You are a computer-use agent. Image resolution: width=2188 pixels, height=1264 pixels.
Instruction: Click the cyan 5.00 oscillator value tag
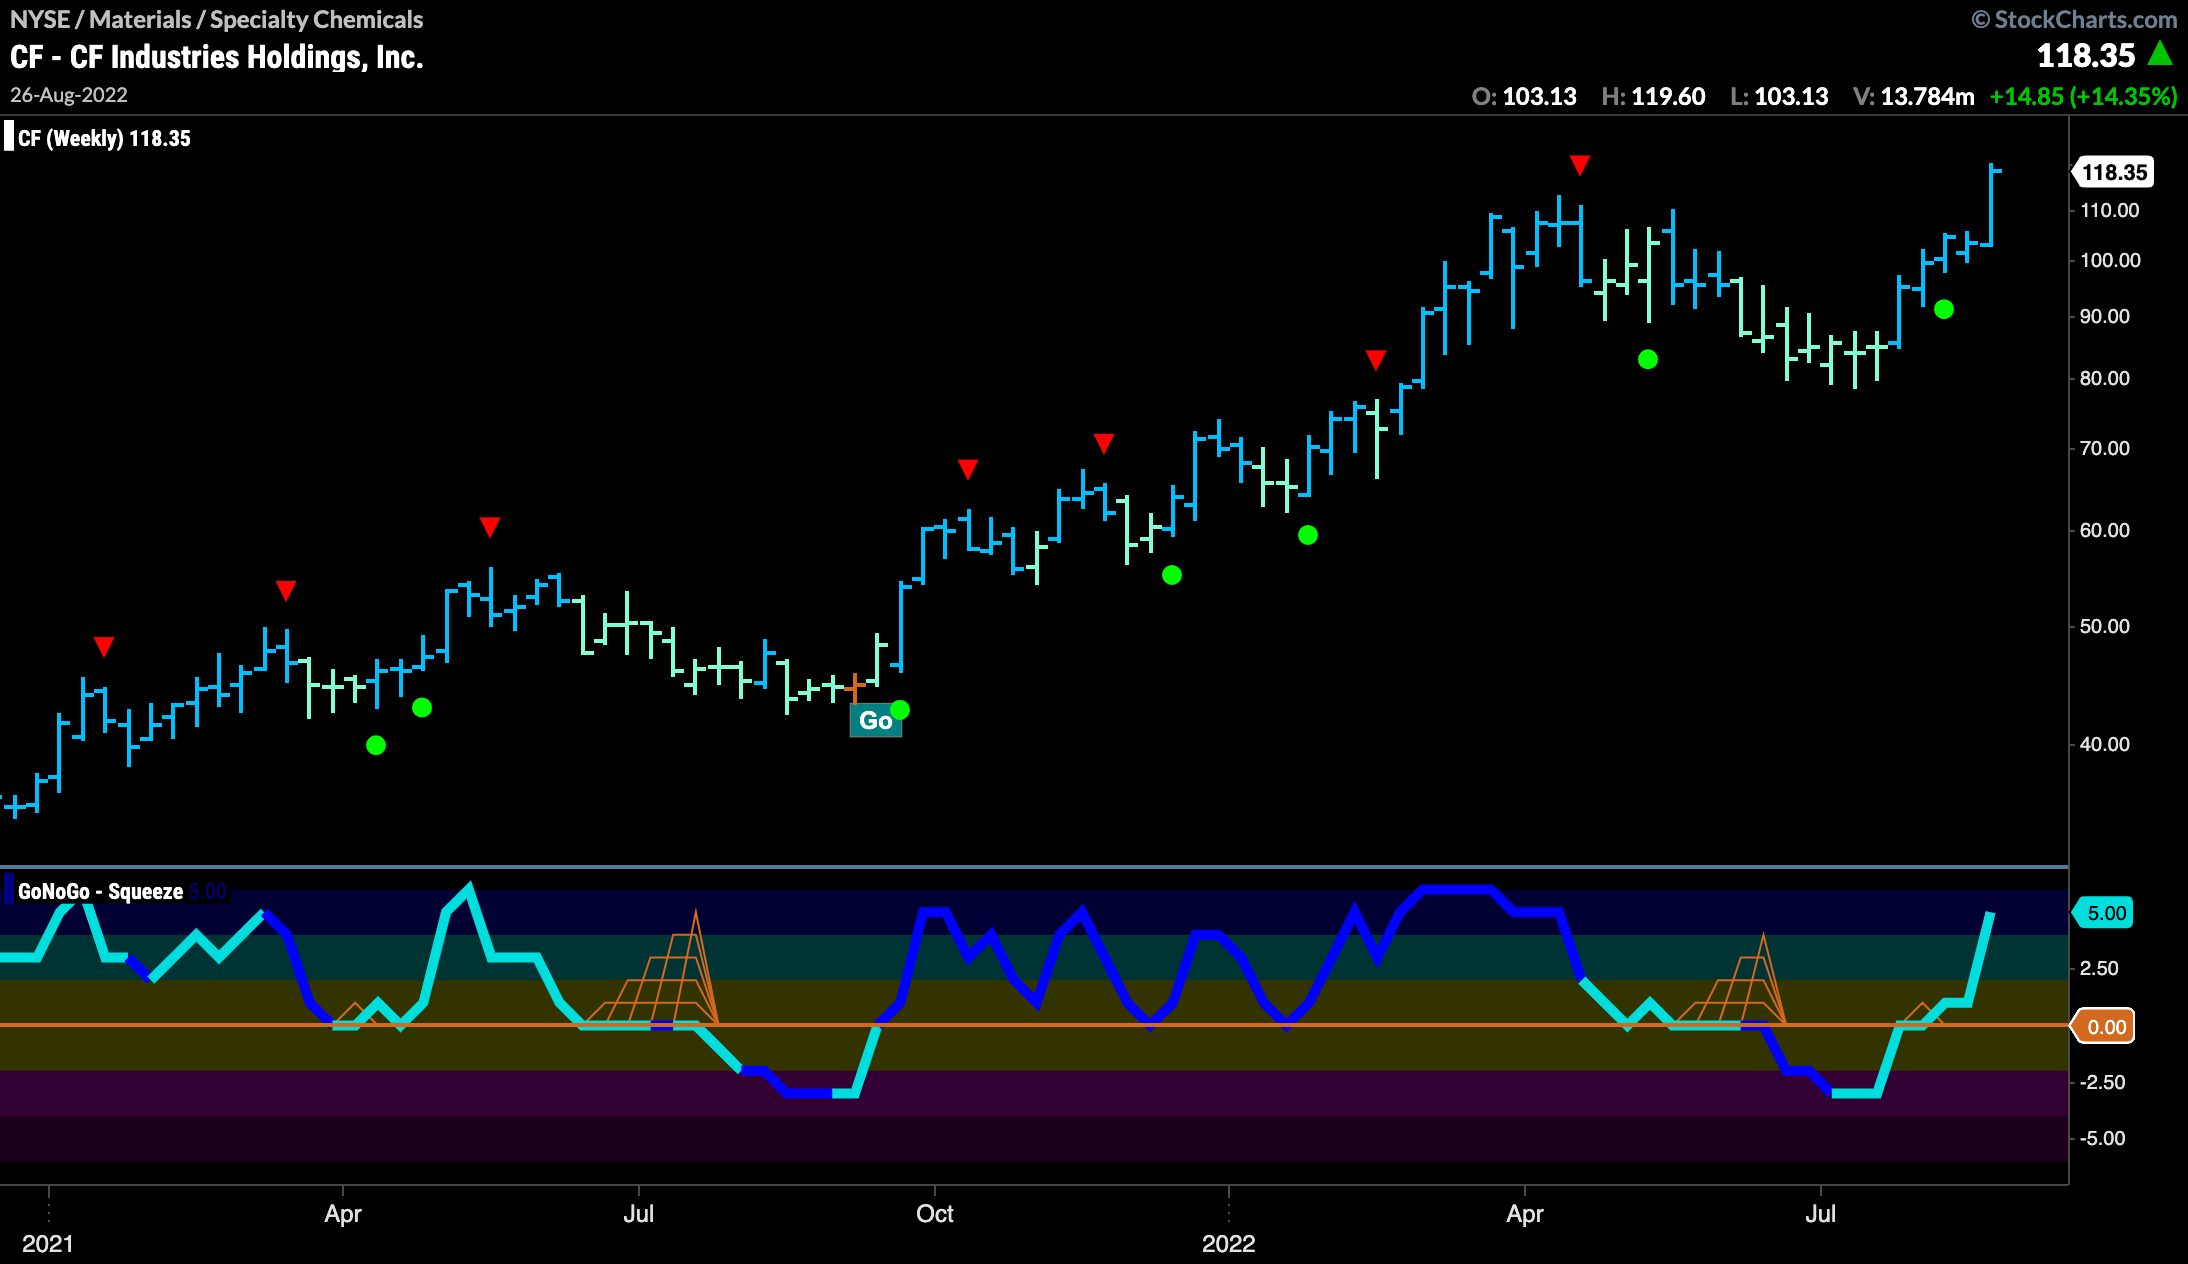[x=2104, y=913]
